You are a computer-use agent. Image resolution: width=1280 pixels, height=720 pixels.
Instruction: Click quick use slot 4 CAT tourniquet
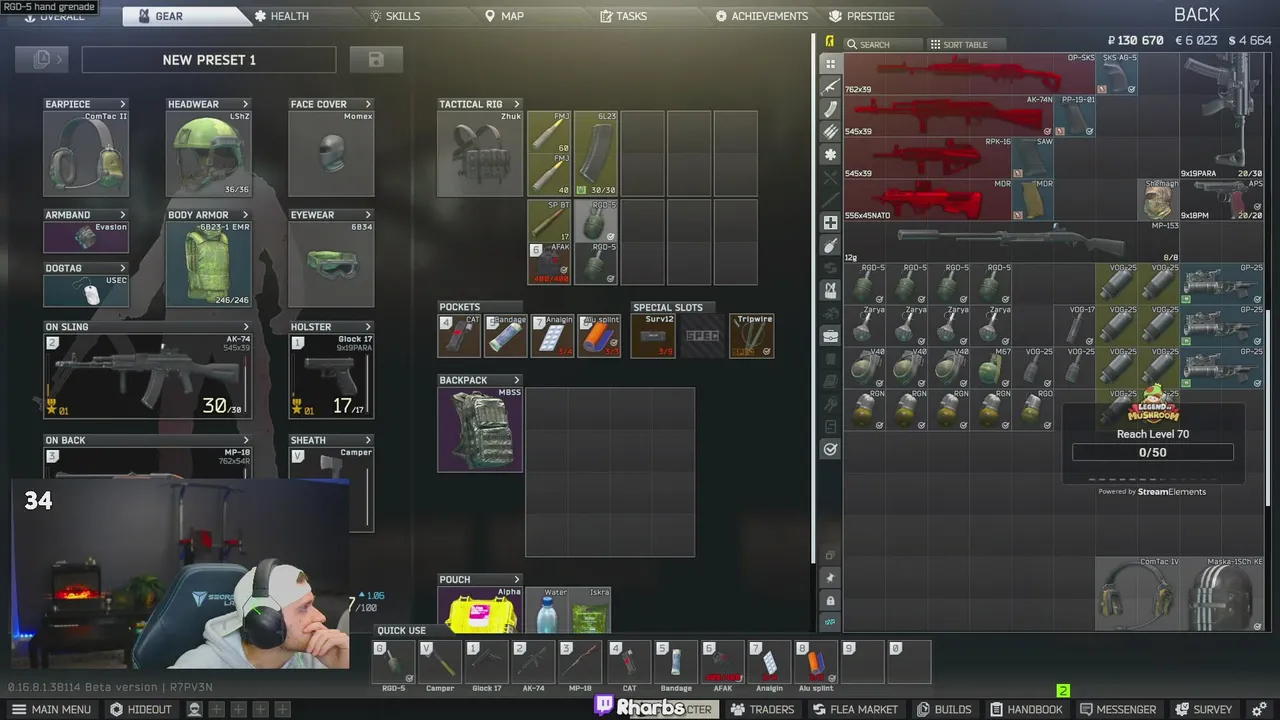(630, 663)
